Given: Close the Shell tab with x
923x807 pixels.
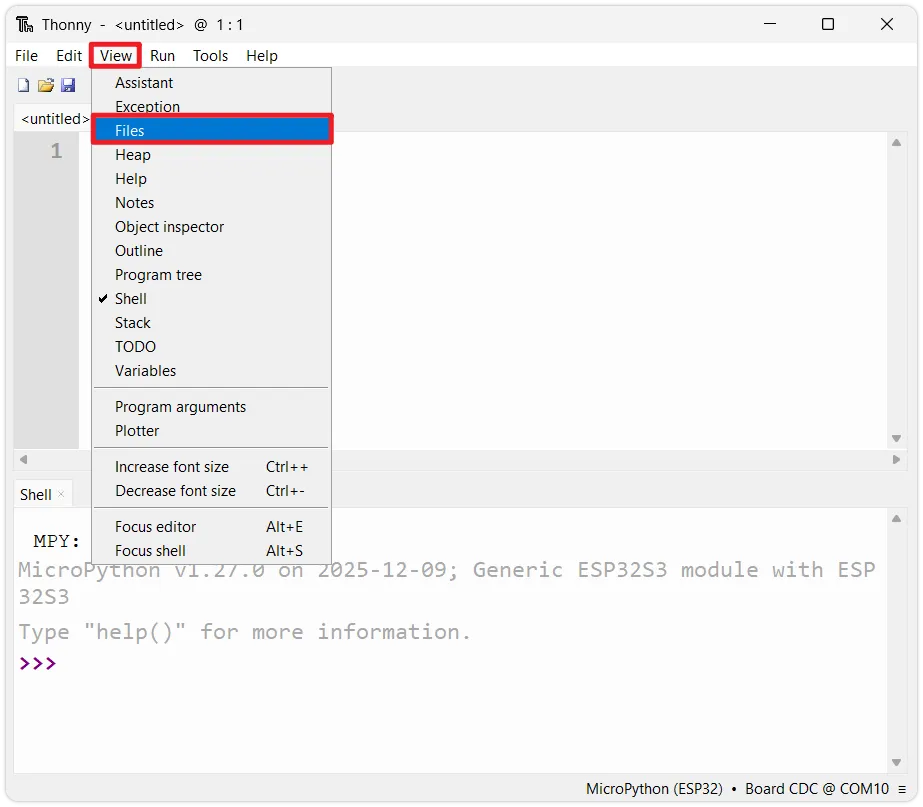Looking at the screenshot, I should (61, 494).
